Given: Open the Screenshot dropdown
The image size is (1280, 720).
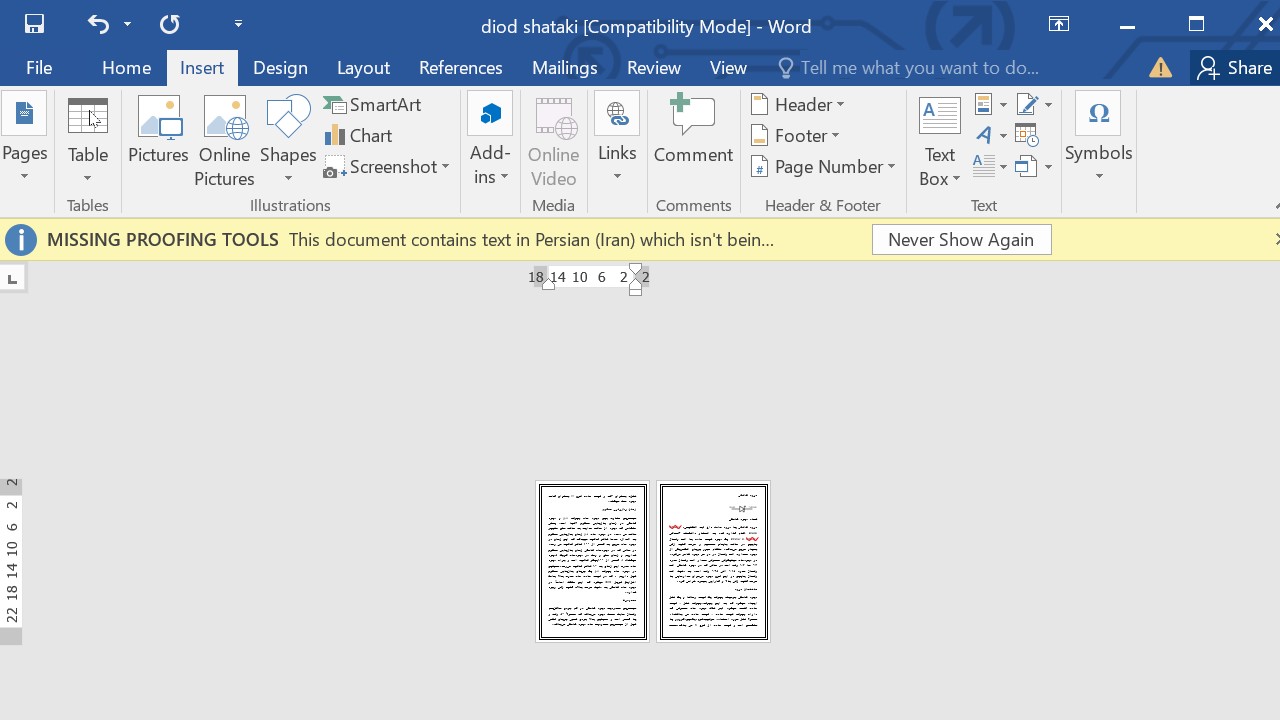Looking at the screenshot, I should 386,167.
